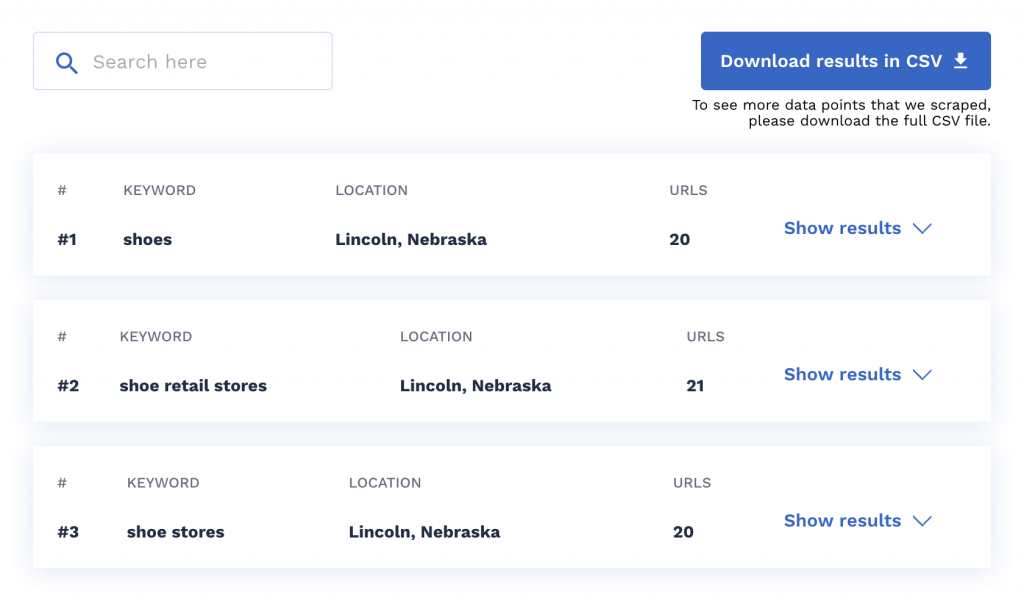Click the "To see more data points" note text
The image size is (1024, 607).
[x=841, y=113]
